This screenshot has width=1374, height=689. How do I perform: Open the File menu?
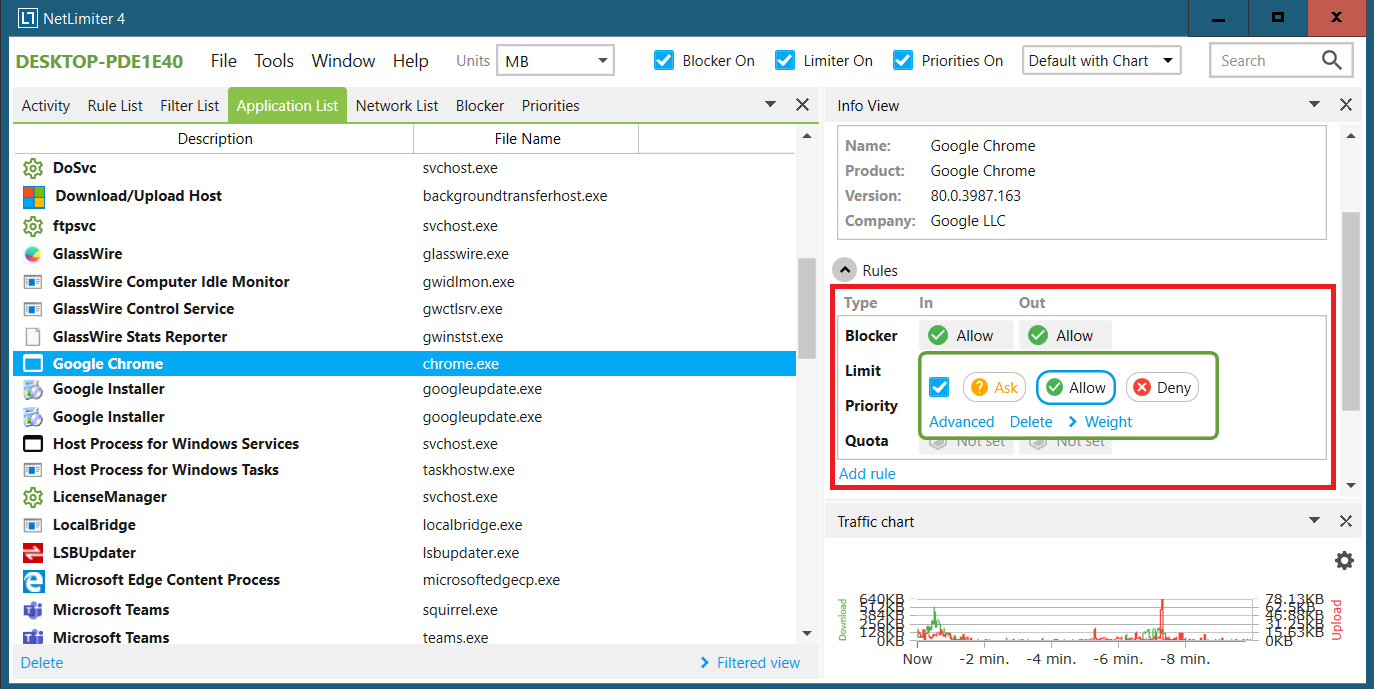coord(224,61)
